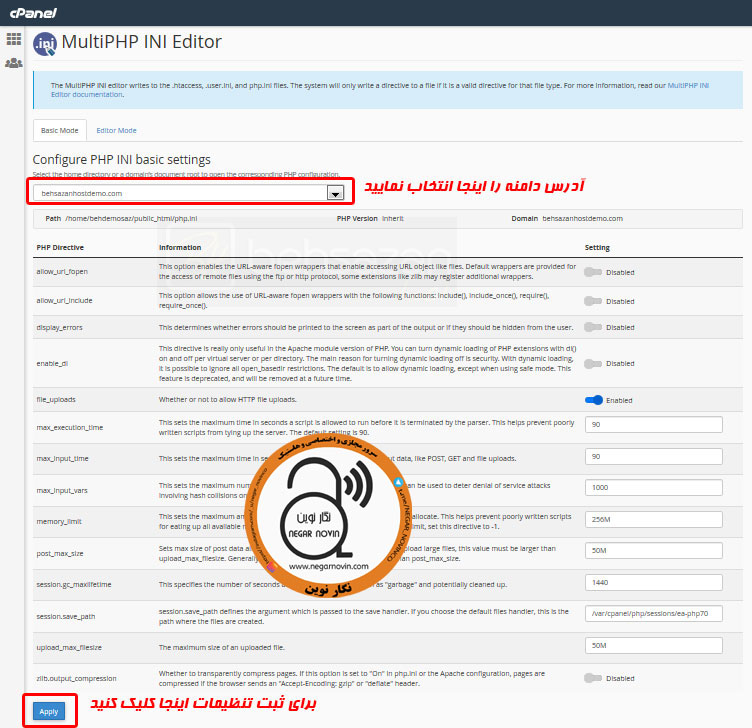Open MultiPHP INI Editor documentation link
The height and width of the screenshot is (728, 752).
point(380,90)
